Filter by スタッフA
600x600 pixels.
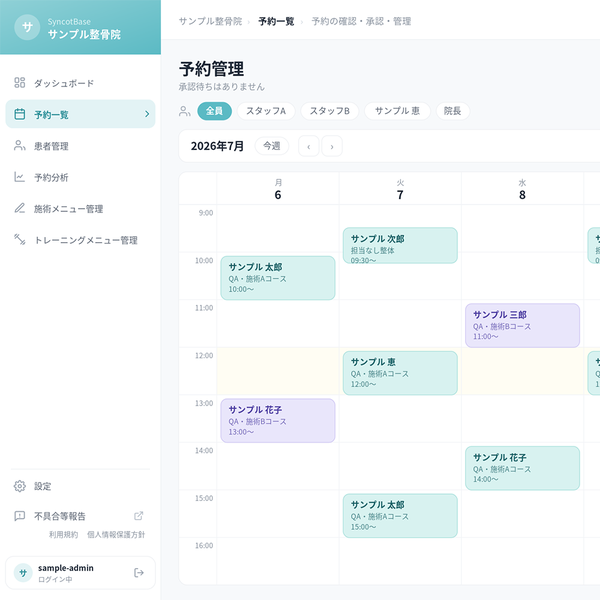coord(266,111)
